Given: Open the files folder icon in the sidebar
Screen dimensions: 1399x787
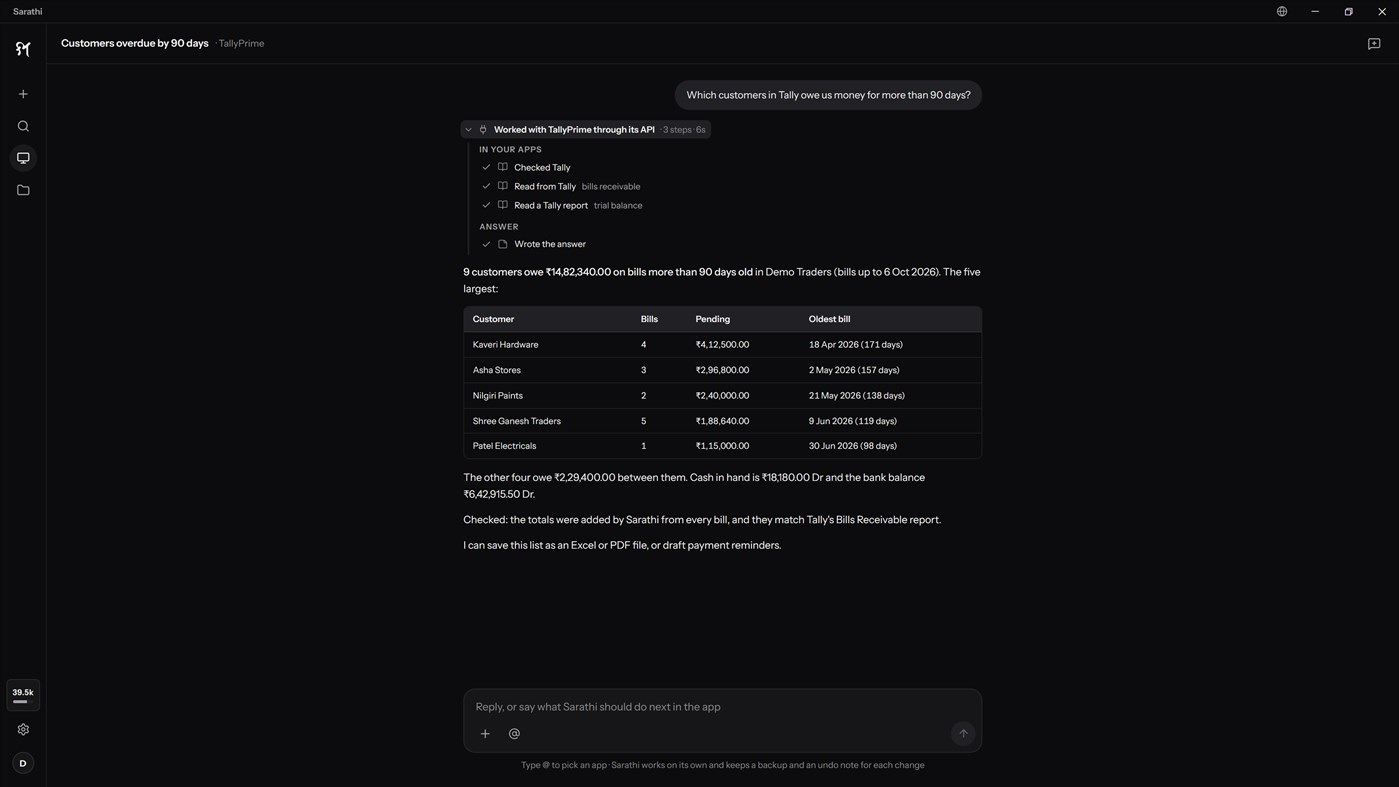Looking at the screenshot, I should tap(23, 190).
